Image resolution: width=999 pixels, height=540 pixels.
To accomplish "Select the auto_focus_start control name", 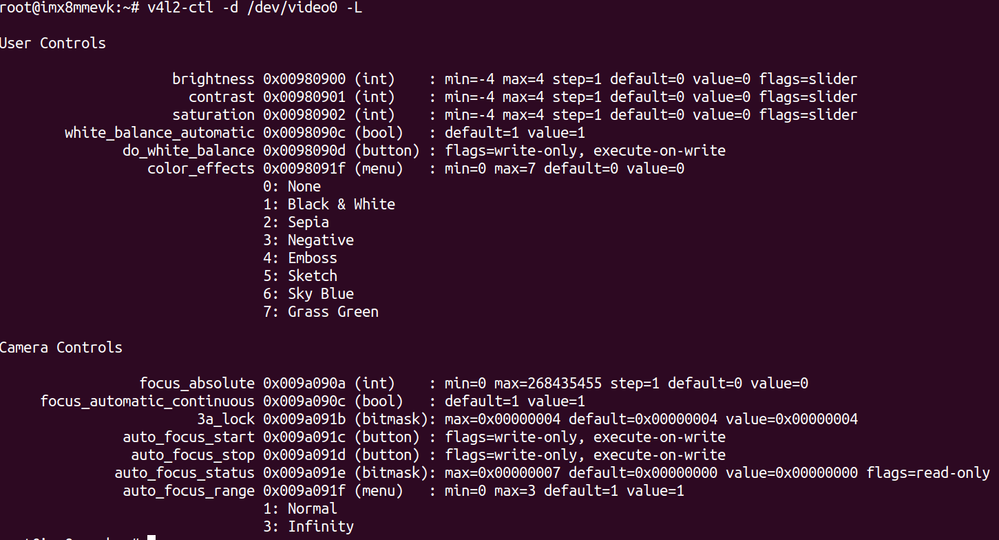I will tap(188, 437).
